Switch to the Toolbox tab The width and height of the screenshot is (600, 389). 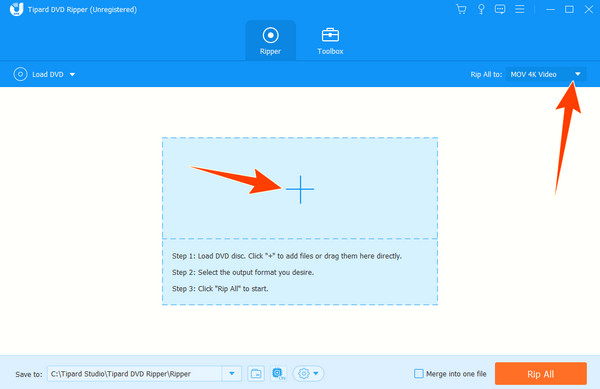pos(330,41)
